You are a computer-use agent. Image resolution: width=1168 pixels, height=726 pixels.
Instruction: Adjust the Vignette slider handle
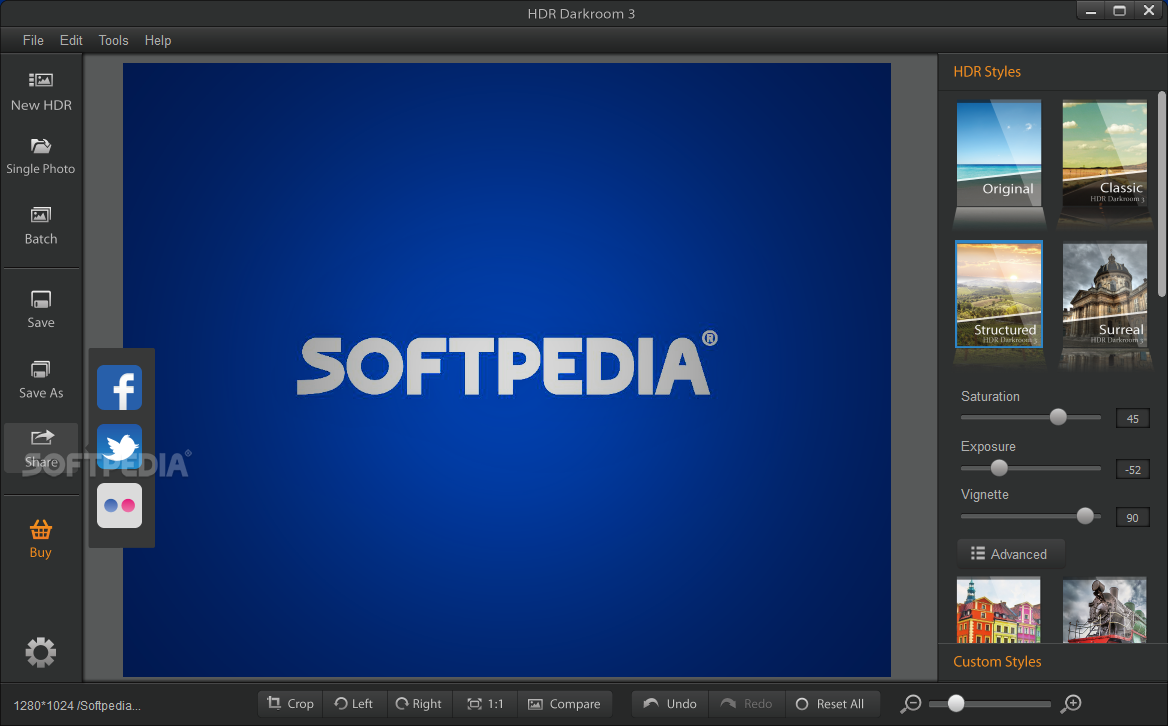(x=1085, y=515)
